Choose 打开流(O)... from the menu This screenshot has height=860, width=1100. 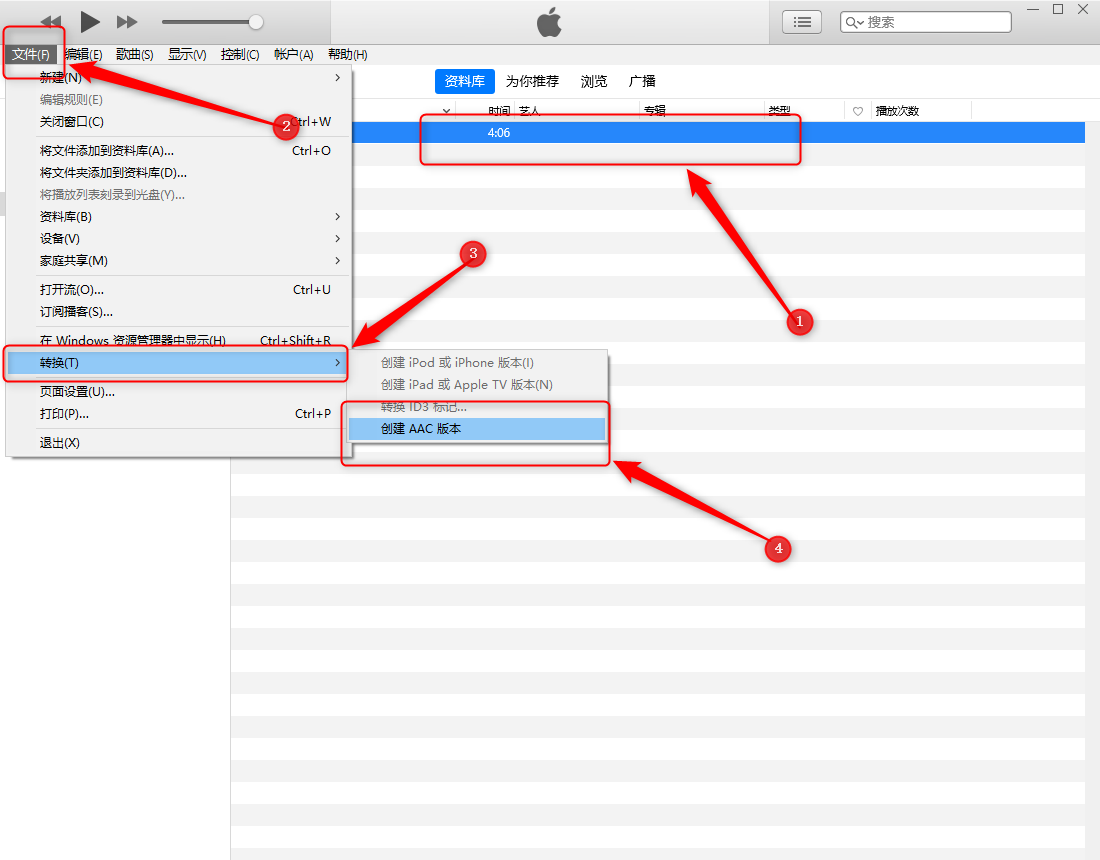[178, 290]
